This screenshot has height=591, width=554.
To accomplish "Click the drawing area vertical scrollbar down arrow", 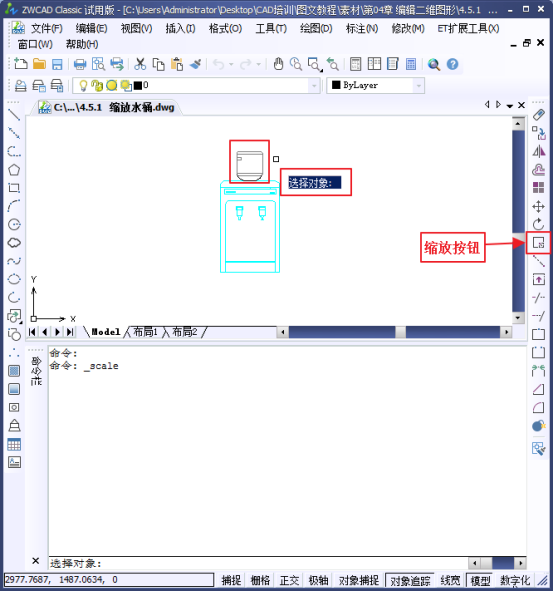I will [518, 318].
